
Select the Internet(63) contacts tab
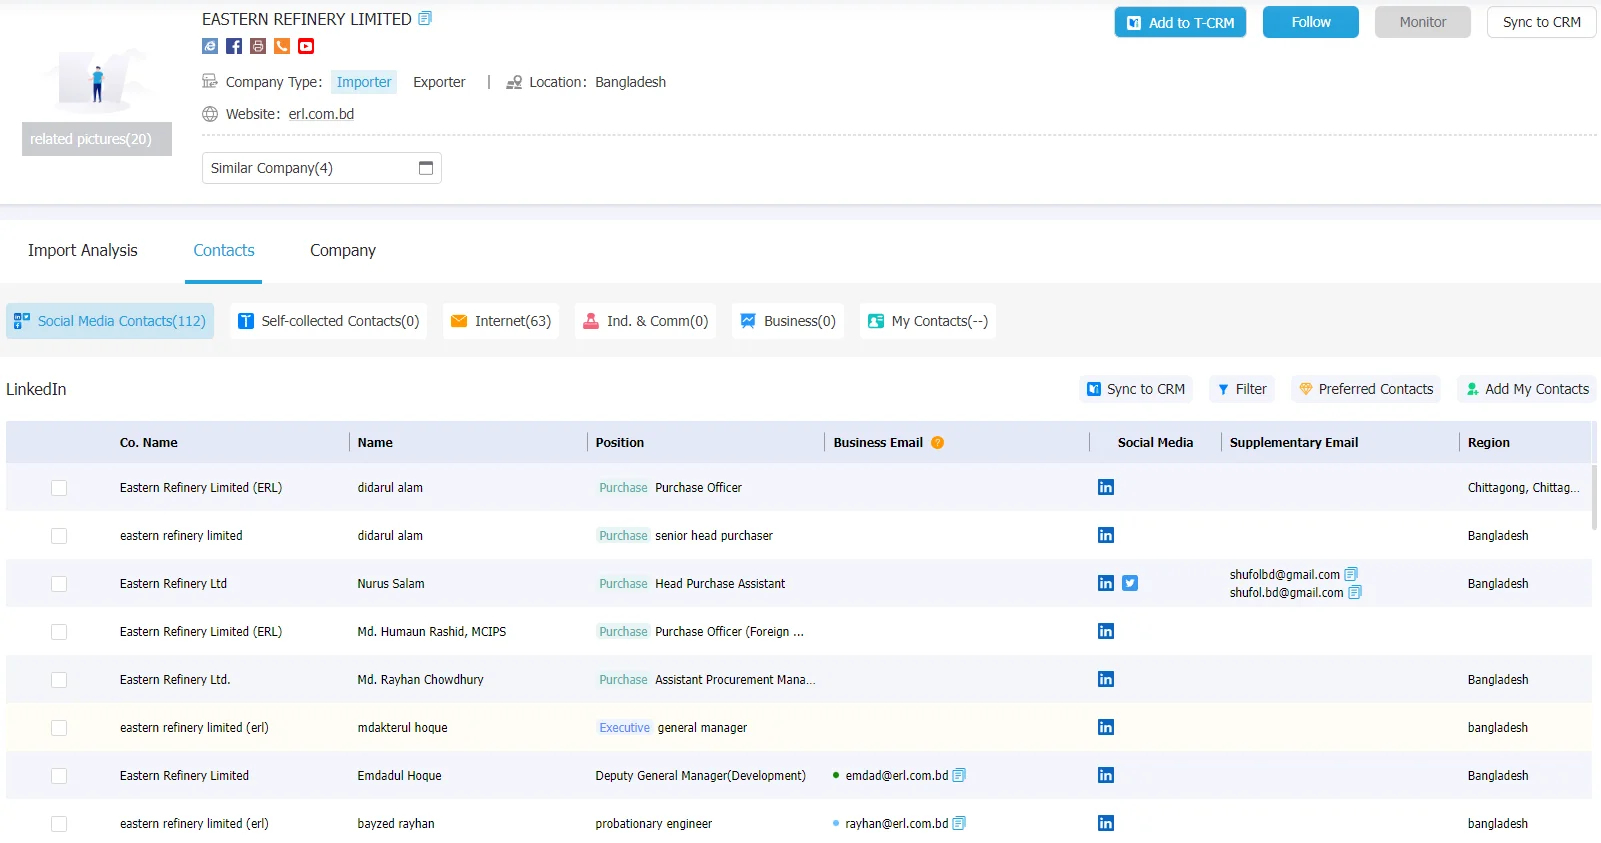[501, 321]
